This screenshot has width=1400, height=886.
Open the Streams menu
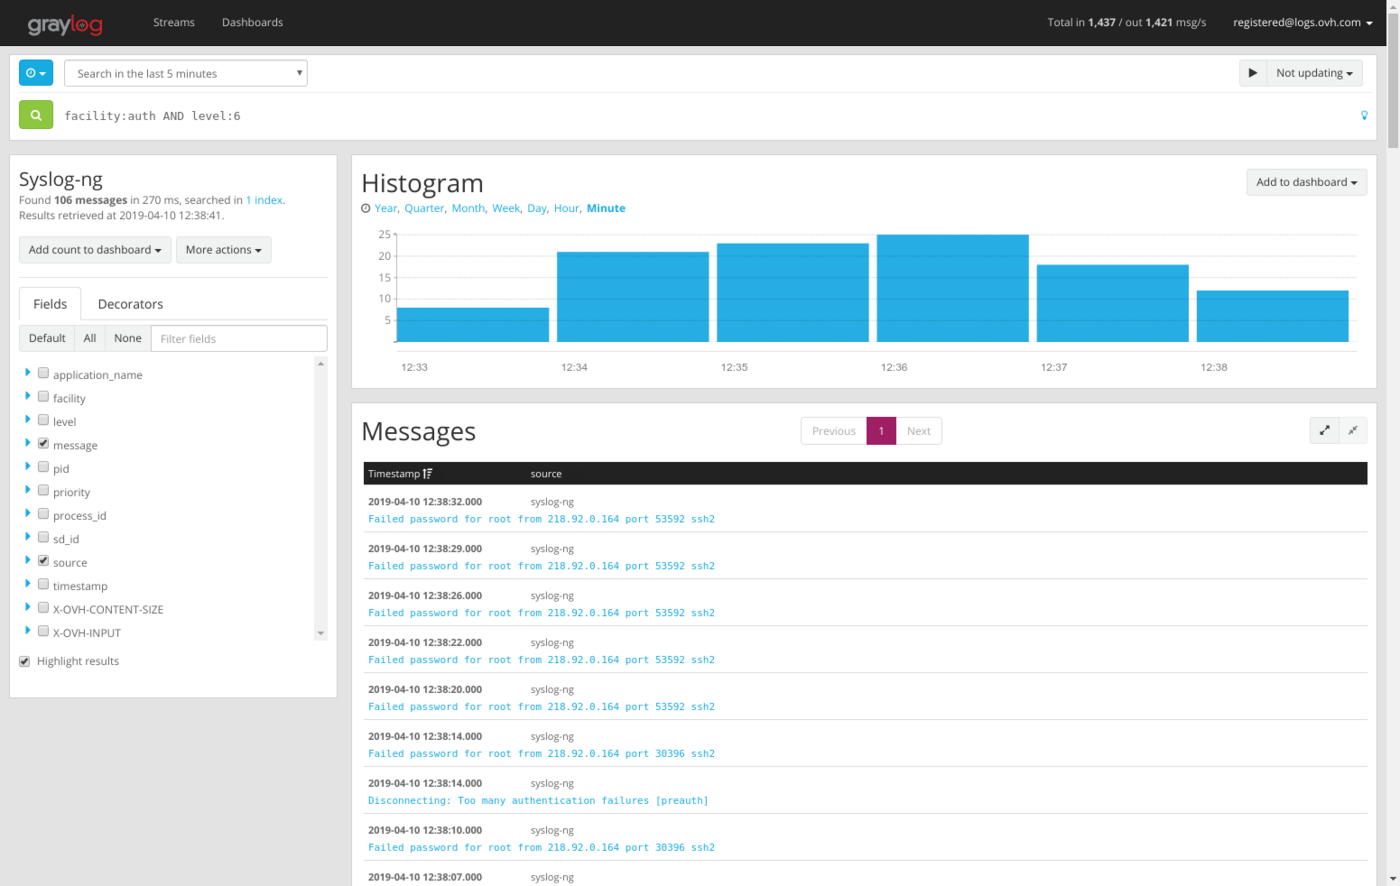click(x=174, y=22)
